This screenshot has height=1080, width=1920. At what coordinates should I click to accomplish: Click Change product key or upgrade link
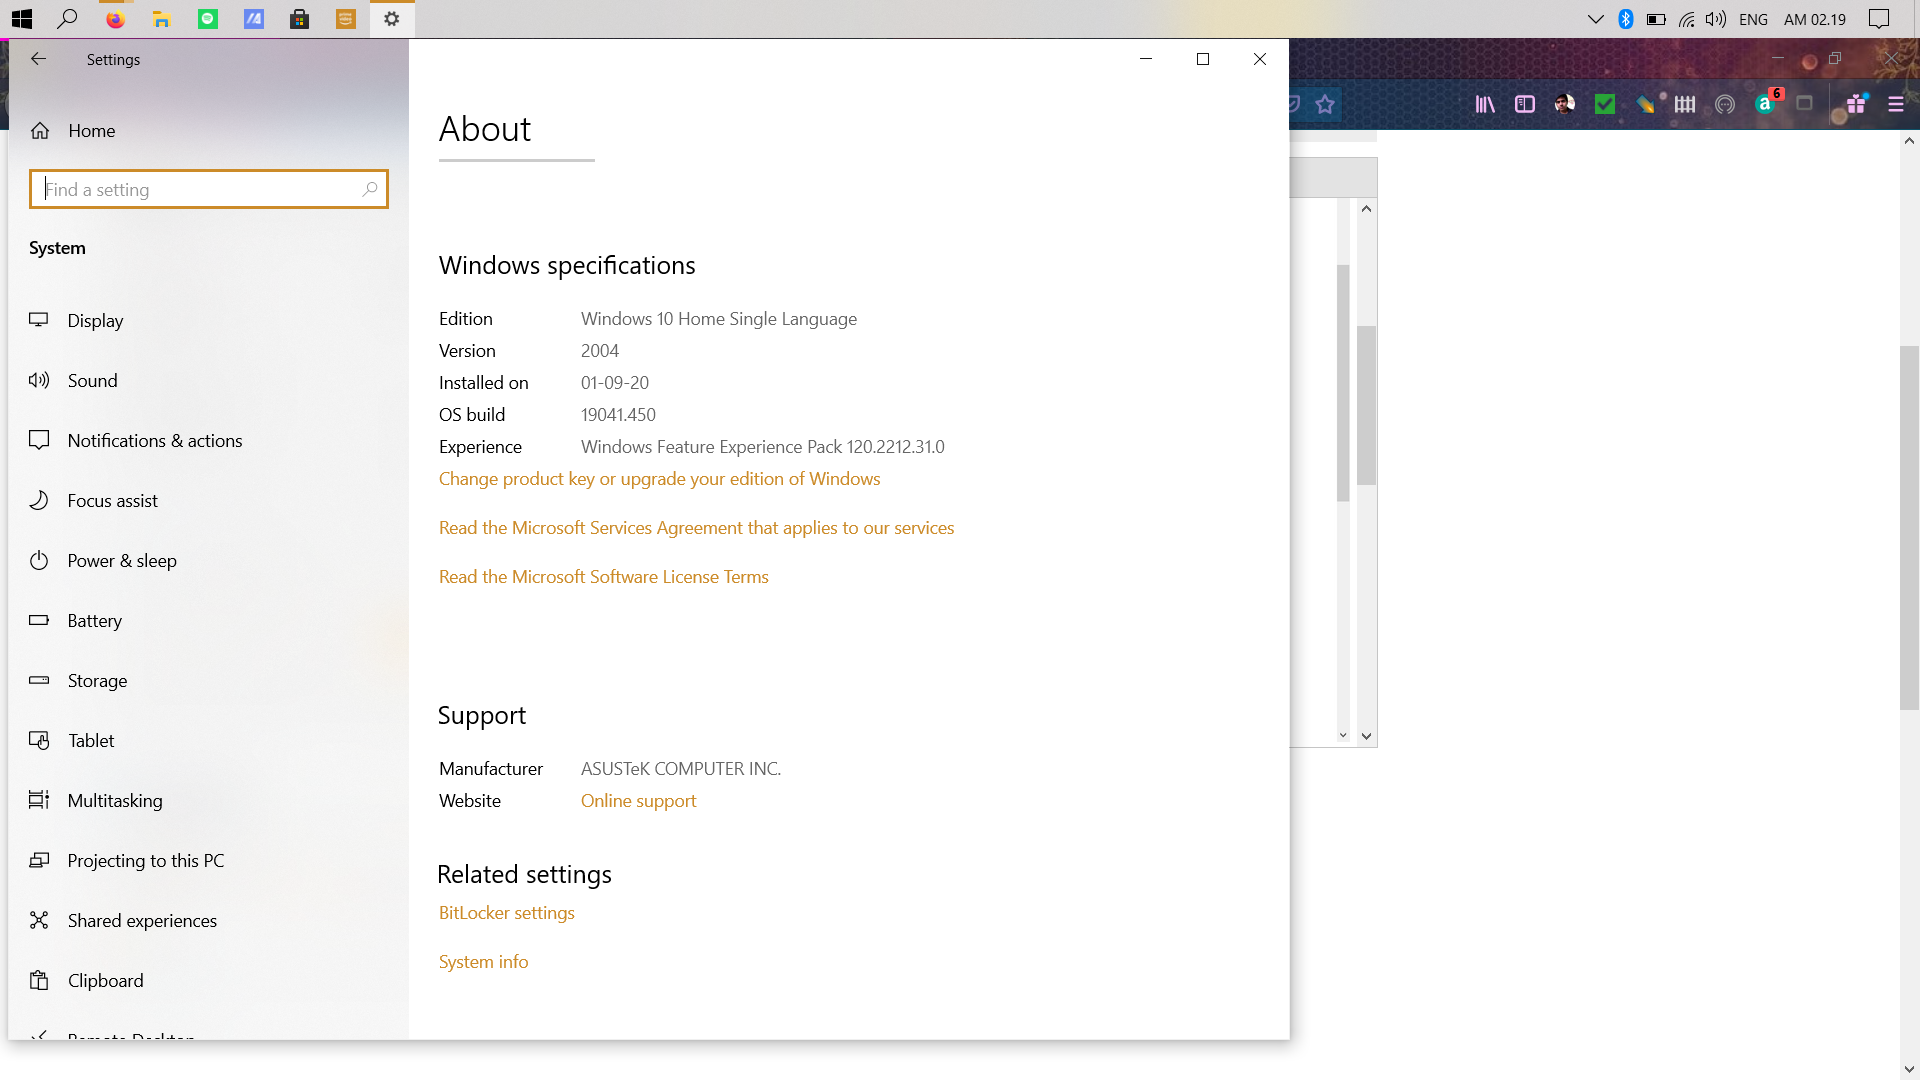[x=659, y=479]
